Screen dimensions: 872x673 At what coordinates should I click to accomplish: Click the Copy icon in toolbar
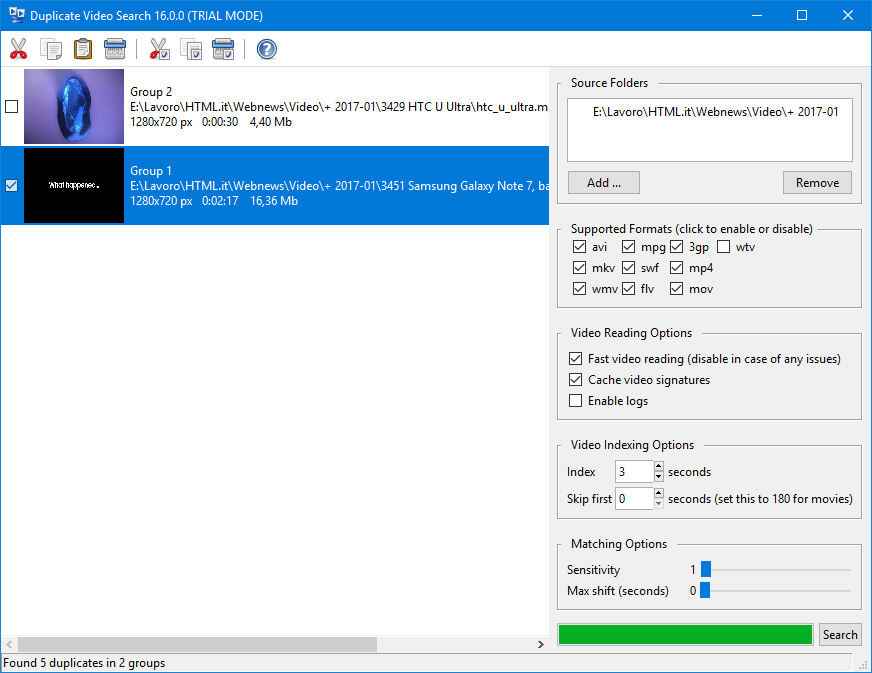[50, 49]
